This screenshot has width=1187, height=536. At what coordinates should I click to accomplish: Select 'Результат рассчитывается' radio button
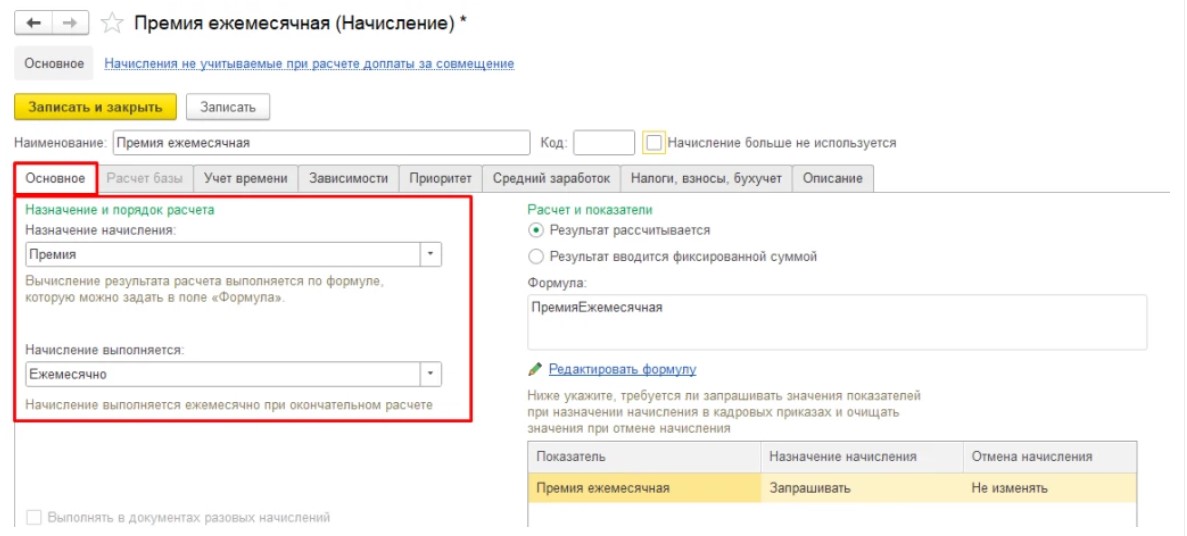pyautogui.click(x=536, y=229)
